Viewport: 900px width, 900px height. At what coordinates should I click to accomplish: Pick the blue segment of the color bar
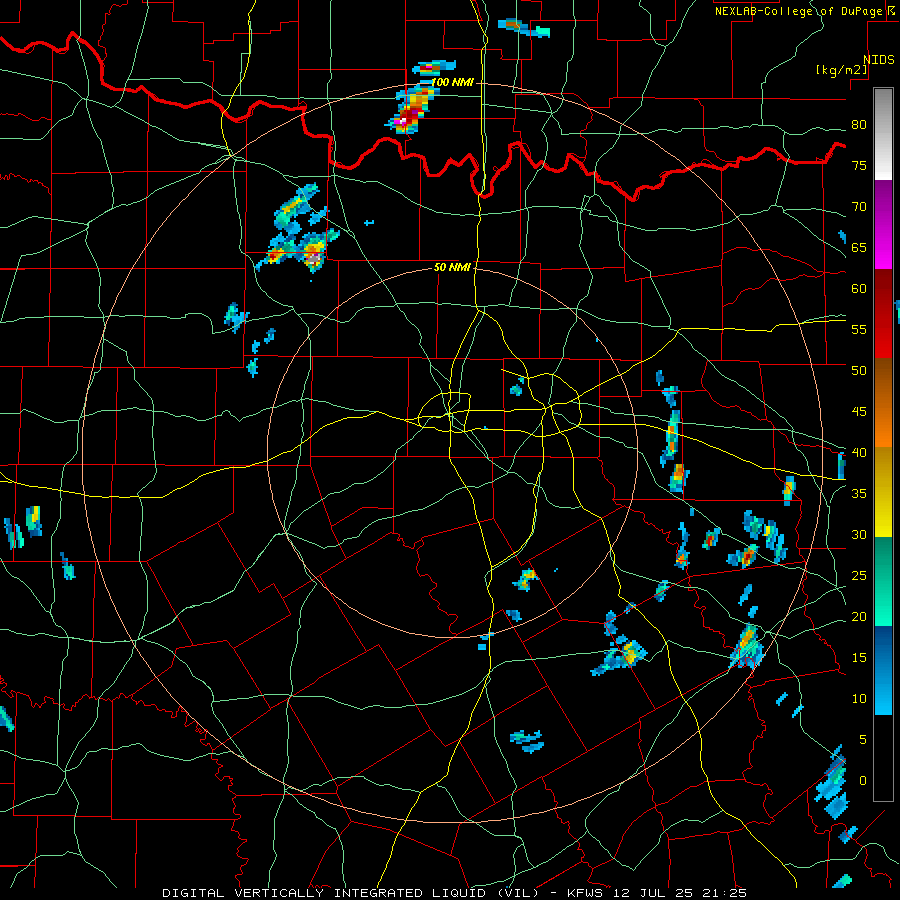[x=883, y=670]
